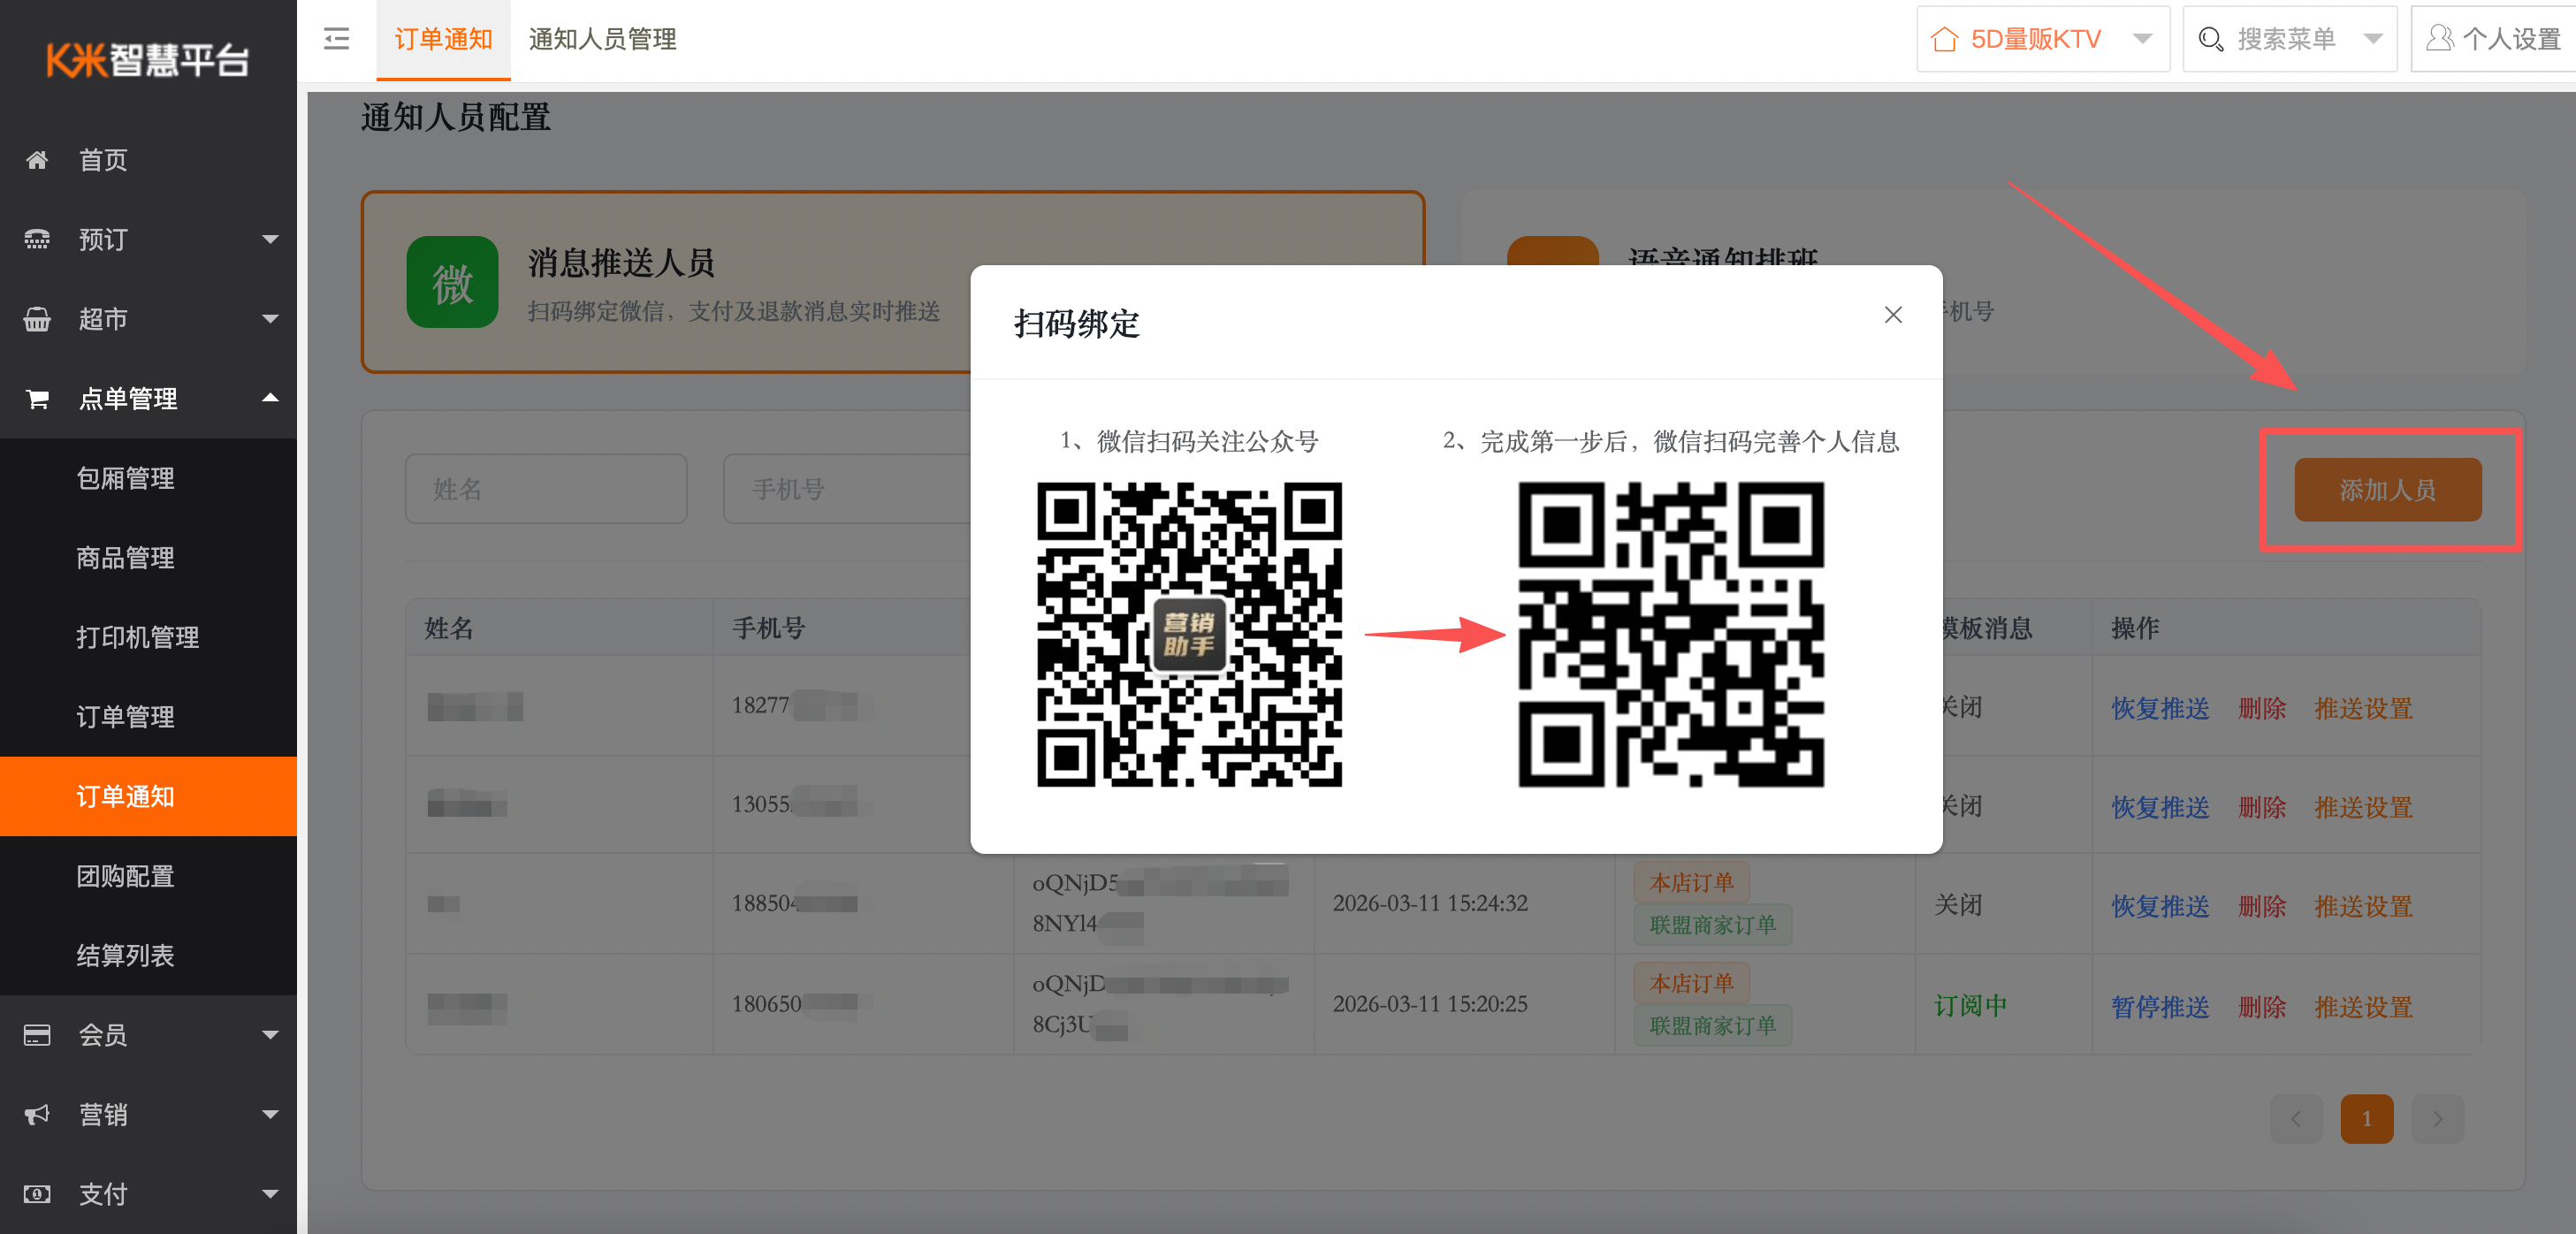The width and height of the screenshot is (2576, 1234).
Task: Click 删除 for the 18277 row
Action: click(2262, 708)
